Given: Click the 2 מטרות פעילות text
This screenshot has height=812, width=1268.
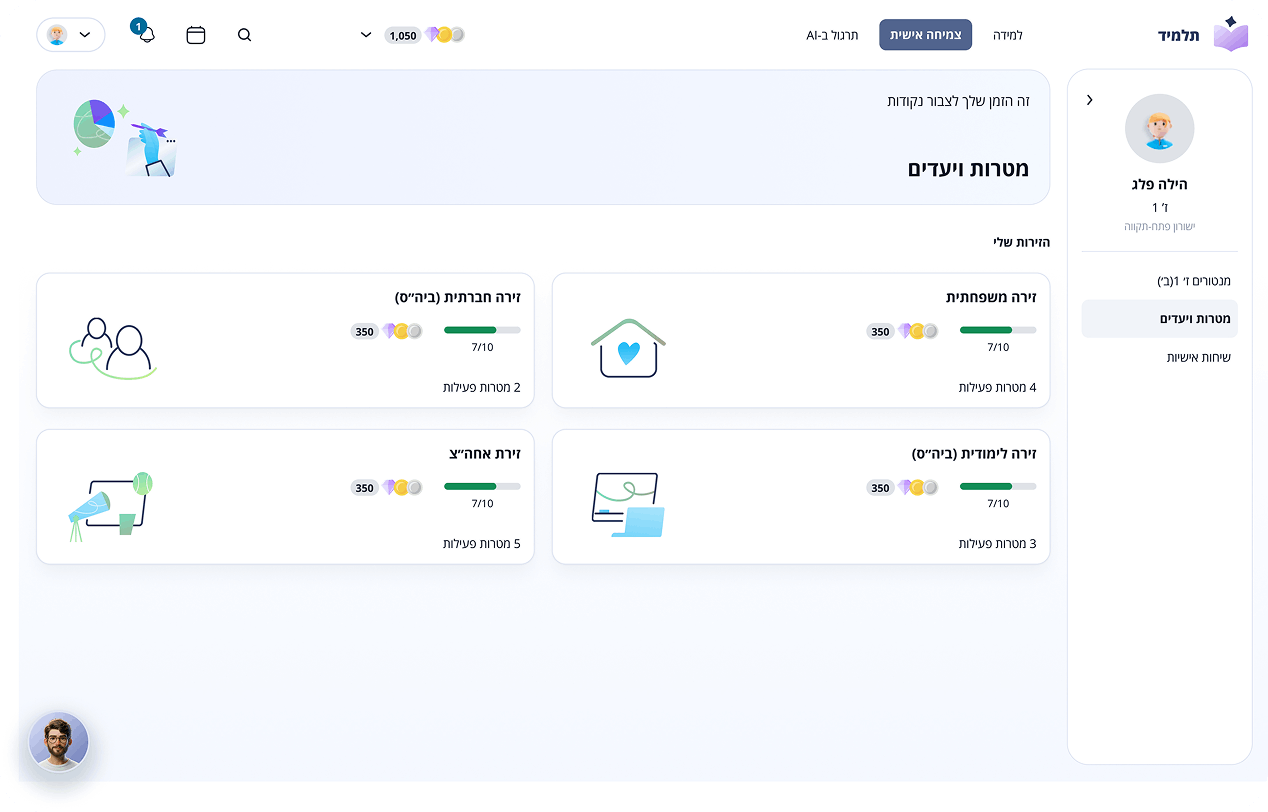Looking at the screenshot, I should pos(482,388).
